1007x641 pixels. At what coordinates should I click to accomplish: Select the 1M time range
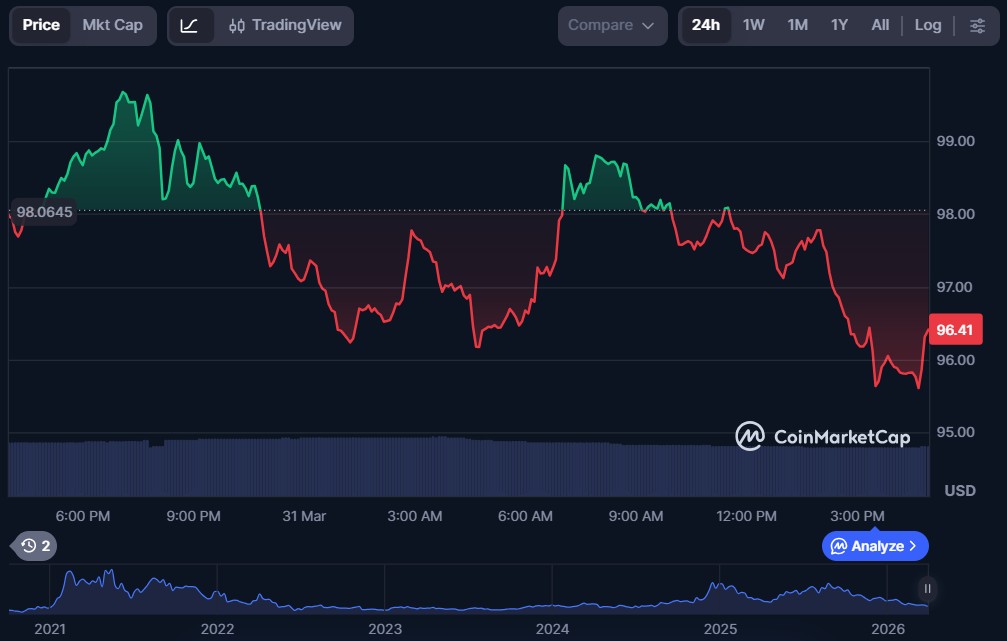pyautogui.click(x=797, y=25)
